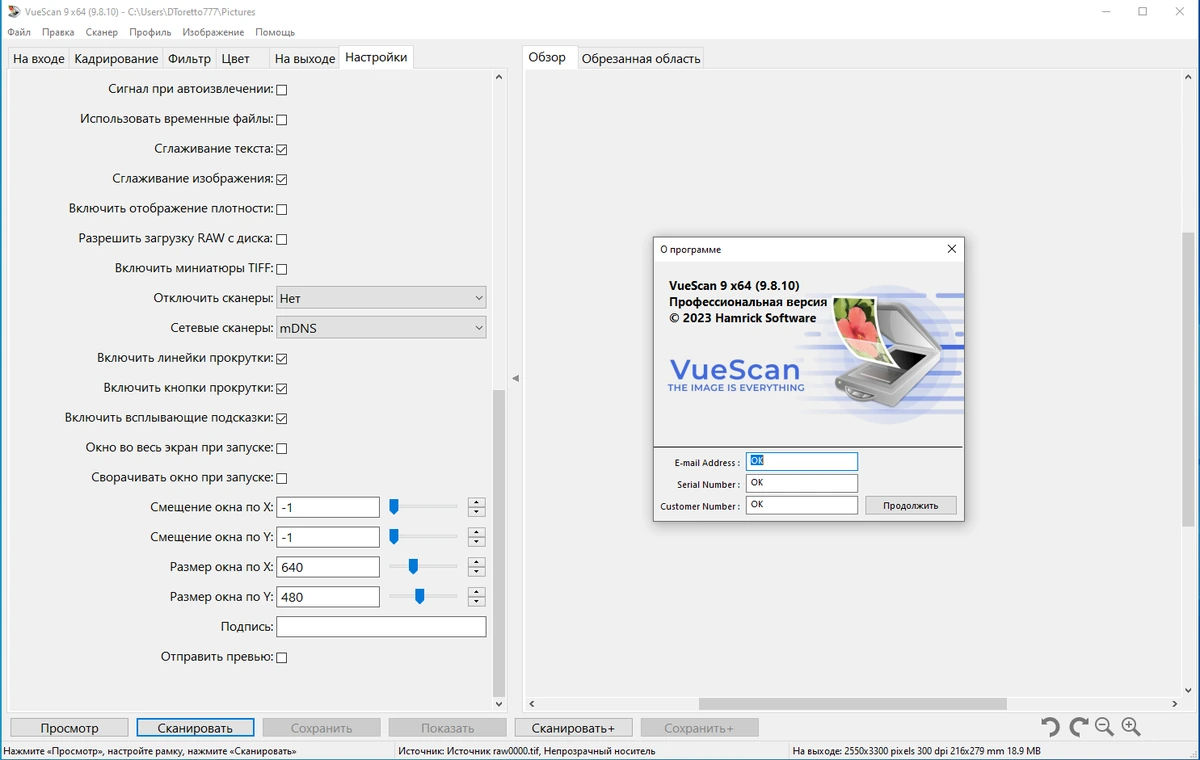Click Продолжить in the about dialog
The image size is (1200, 760).
911,505
